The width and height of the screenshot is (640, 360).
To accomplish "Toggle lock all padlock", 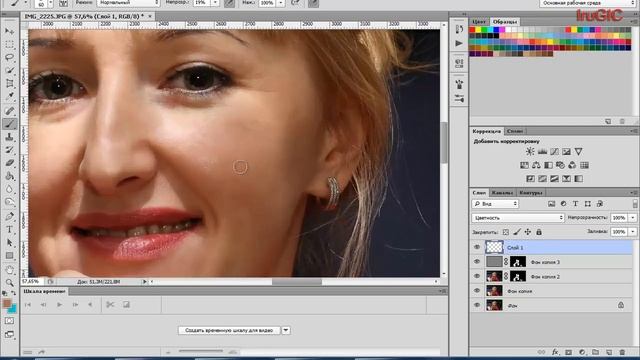I will click(539, 232).
